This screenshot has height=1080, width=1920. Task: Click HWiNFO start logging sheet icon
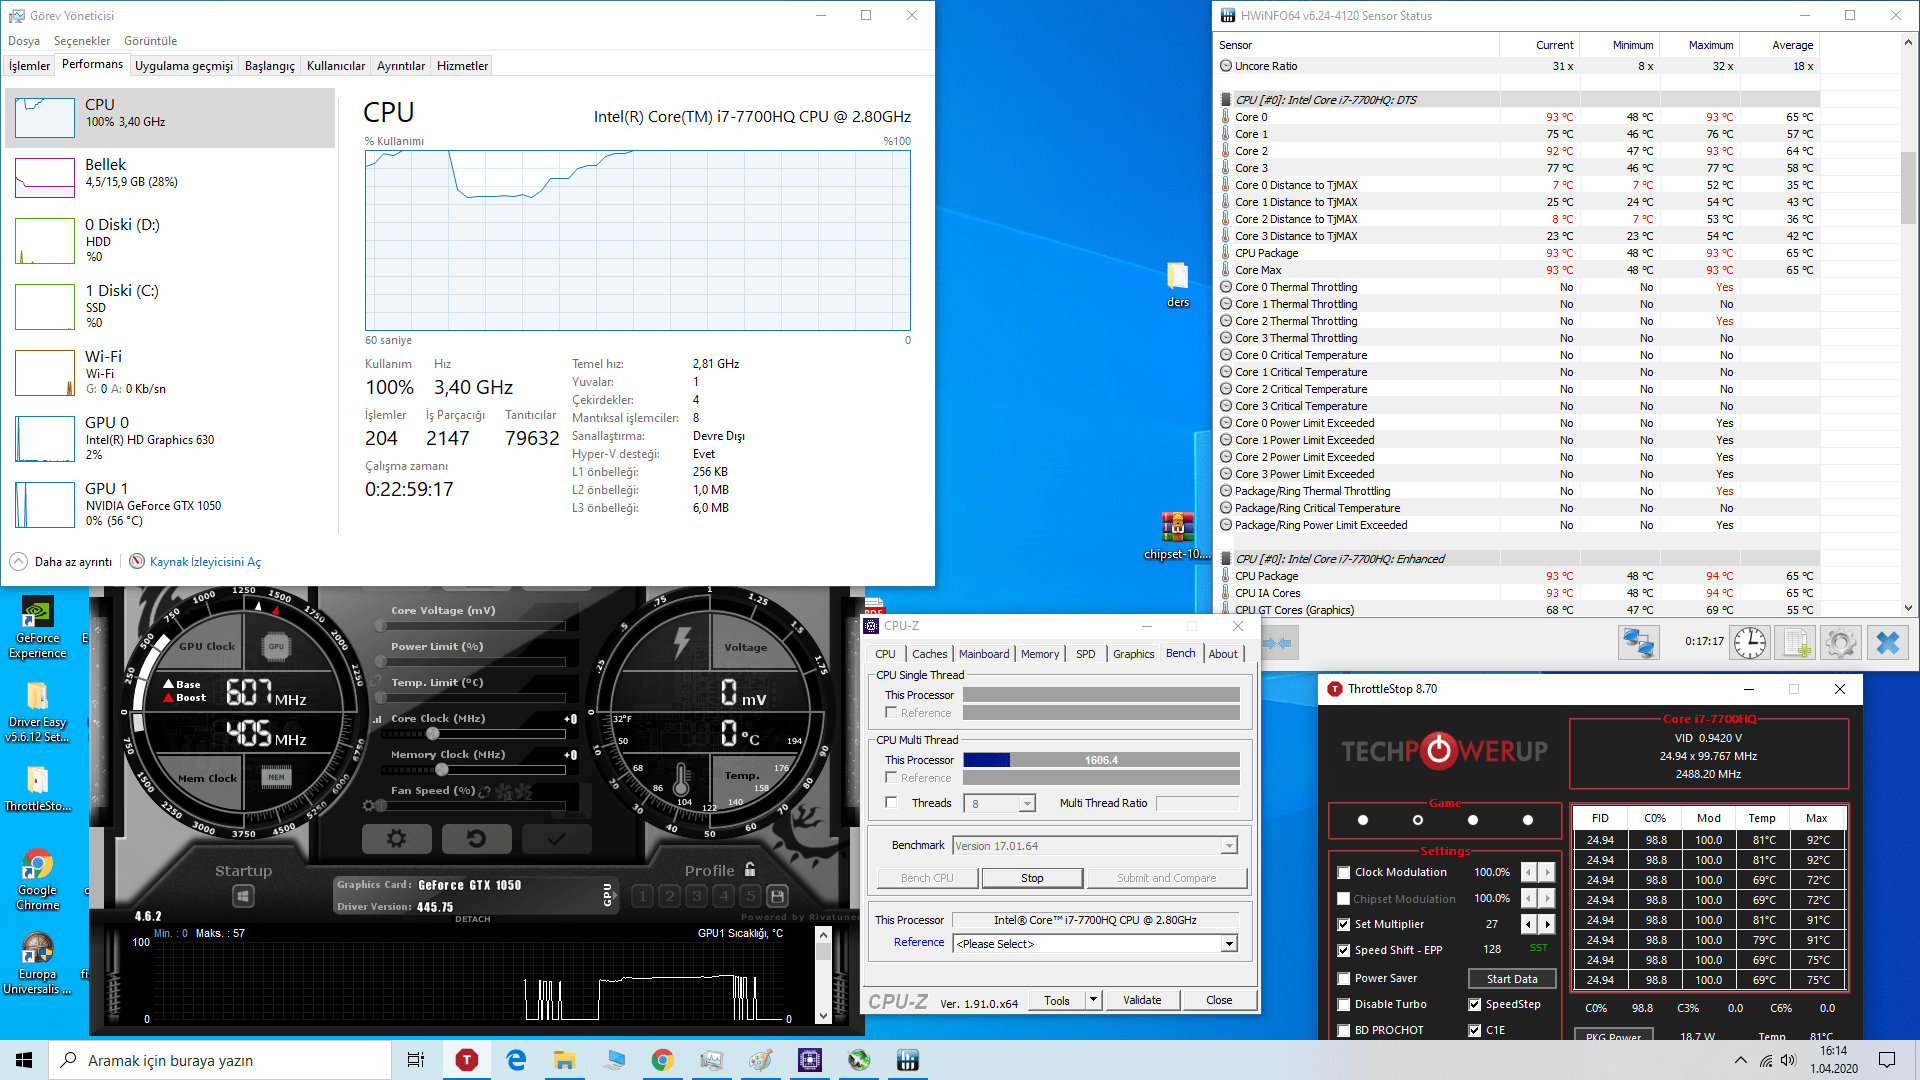(x=1795, y=643)
